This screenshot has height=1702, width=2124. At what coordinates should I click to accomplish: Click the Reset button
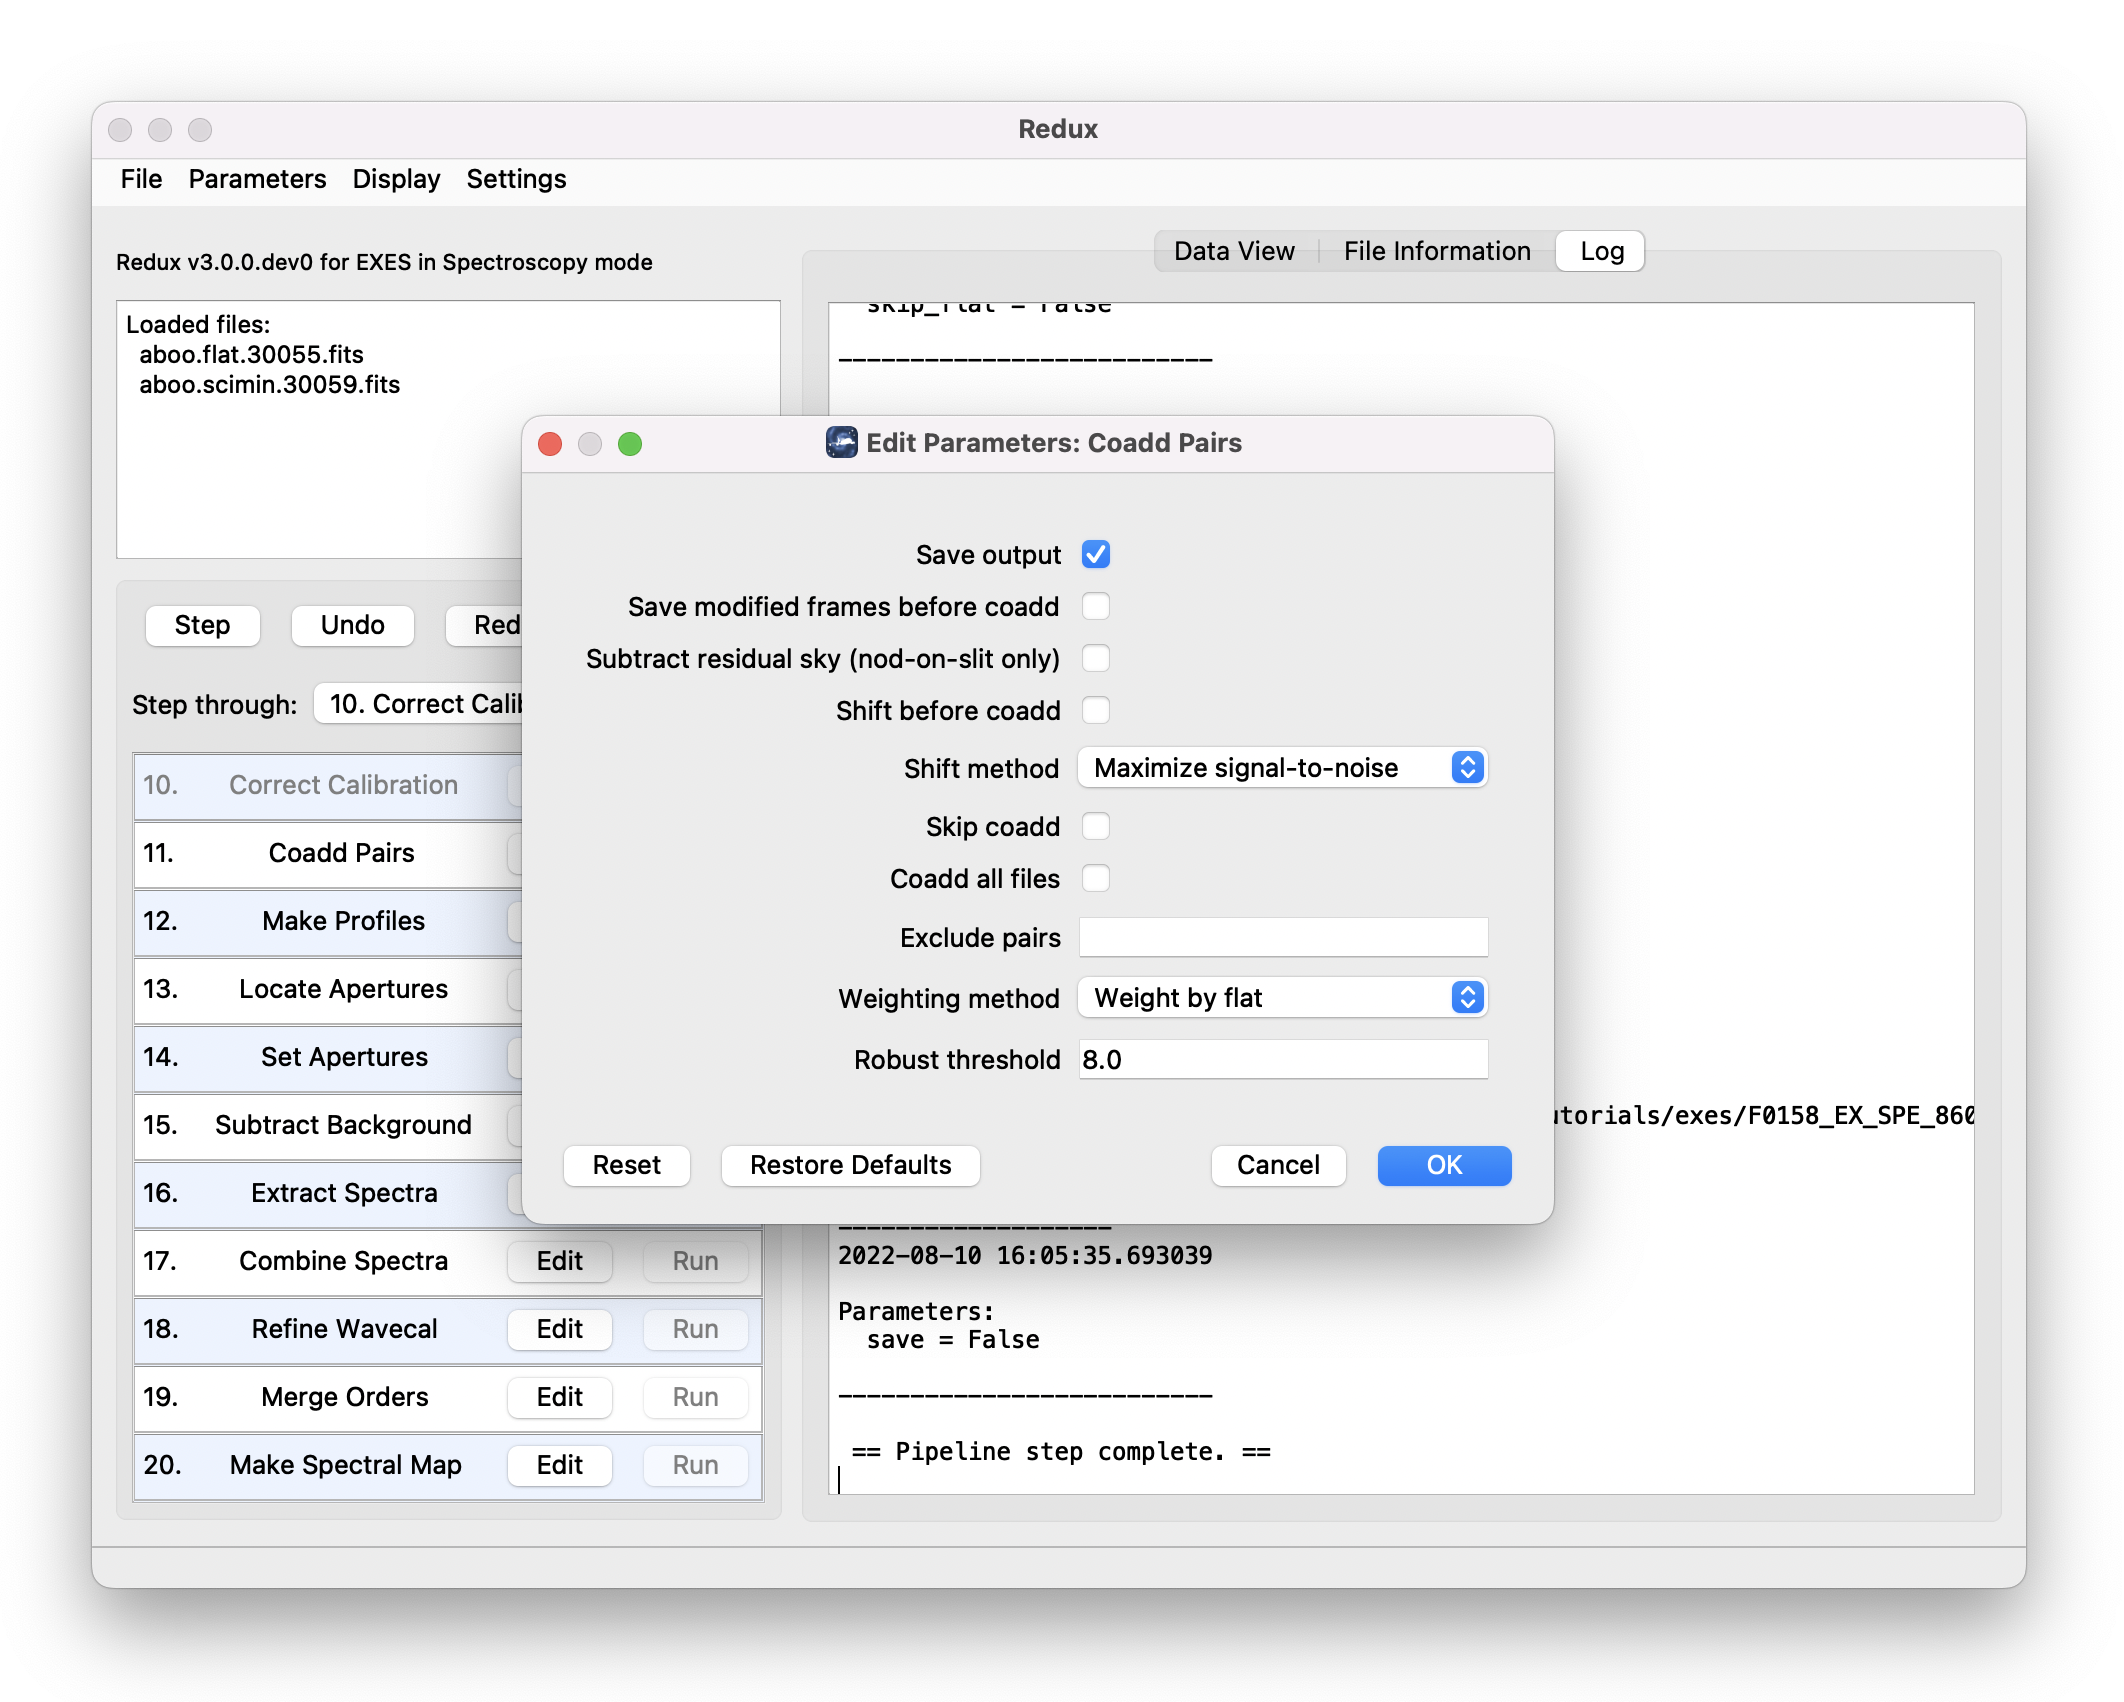tap(626, 1165)
